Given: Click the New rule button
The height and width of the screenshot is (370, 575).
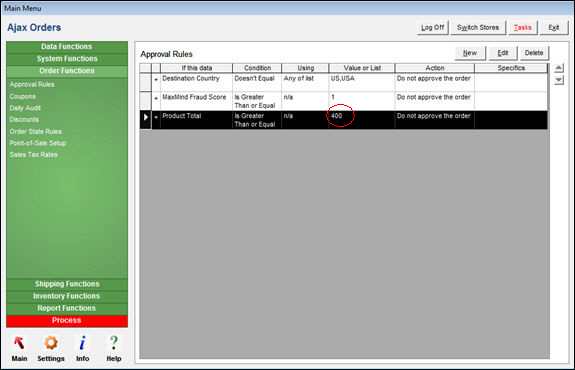Looking at the screenshot, I should click(x=470, y=53).
